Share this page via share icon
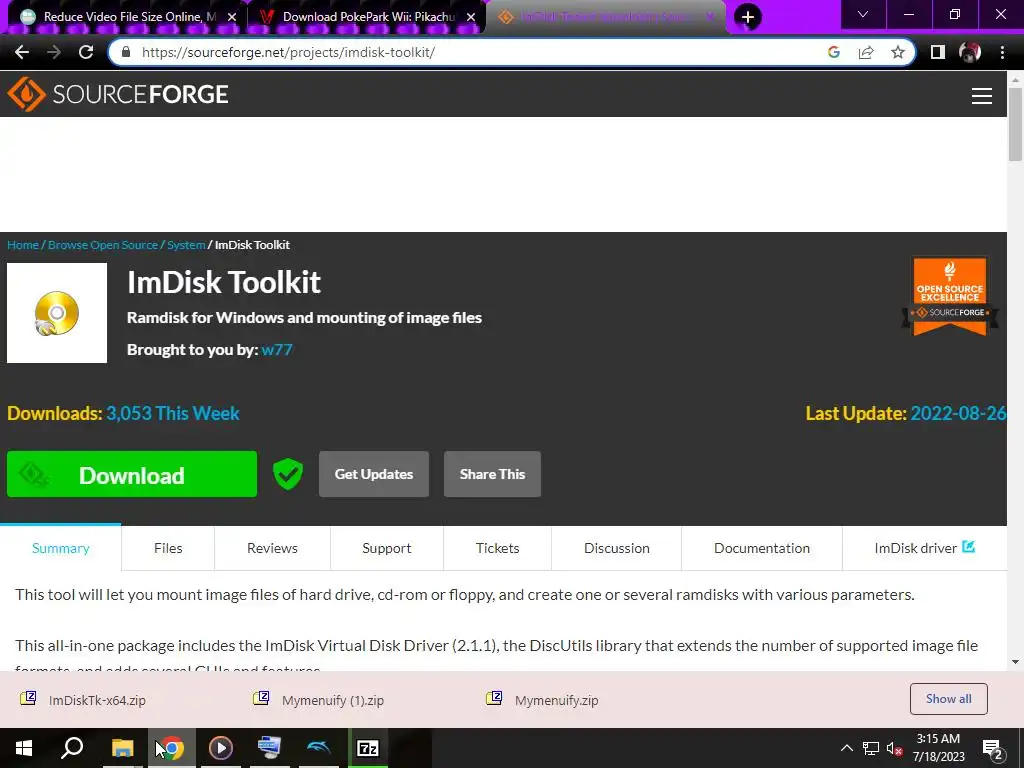Viewport: 1024px width, 768px height. (x=866, y=52)
